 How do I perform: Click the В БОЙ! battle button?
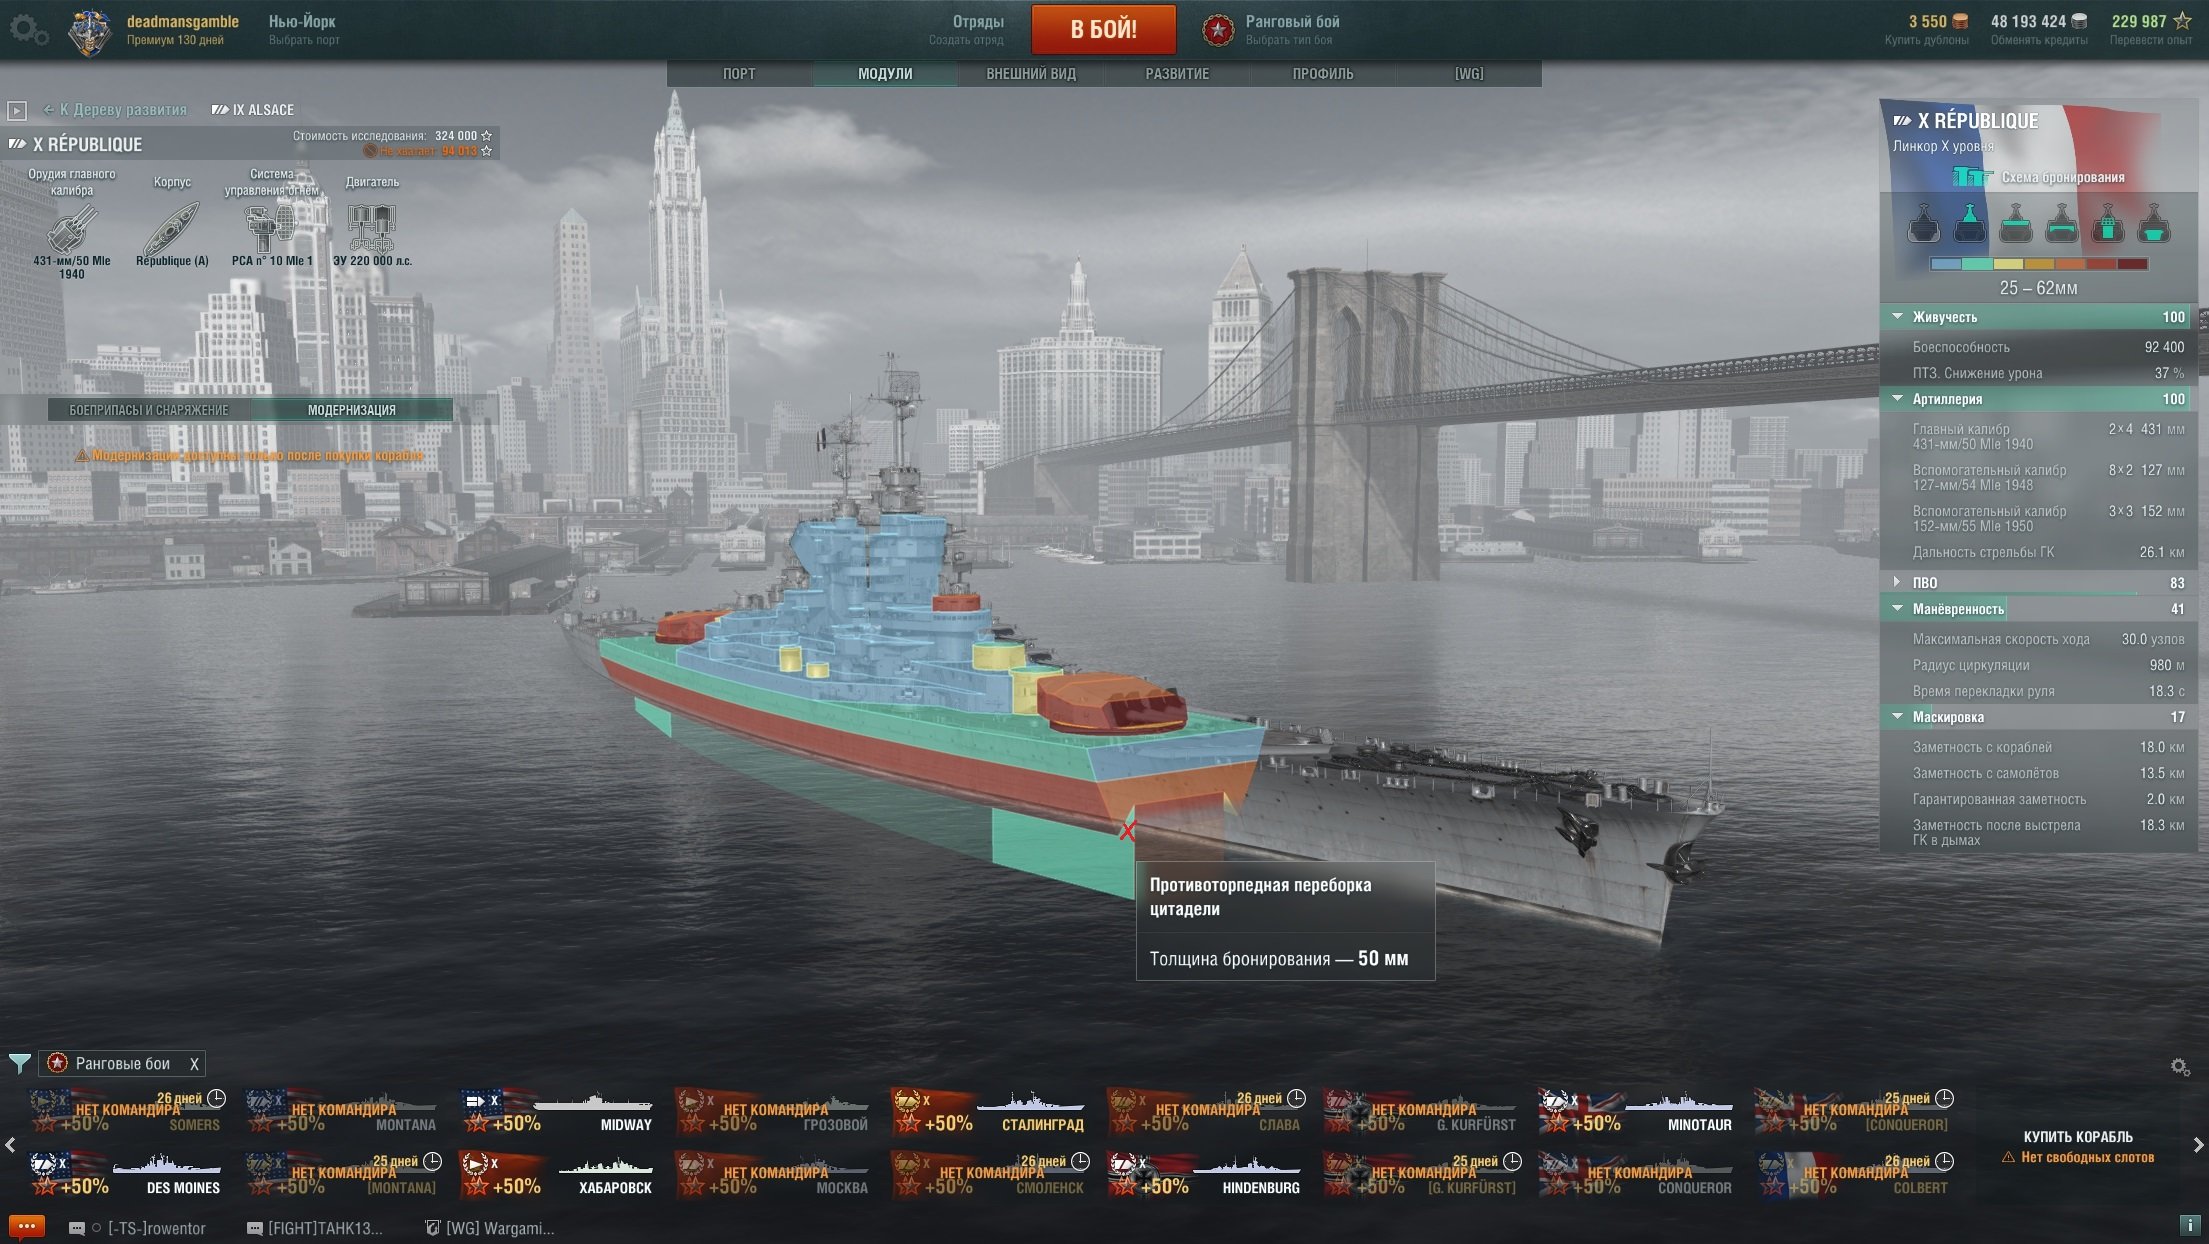pyautogui.click(x=1103, y=29)
